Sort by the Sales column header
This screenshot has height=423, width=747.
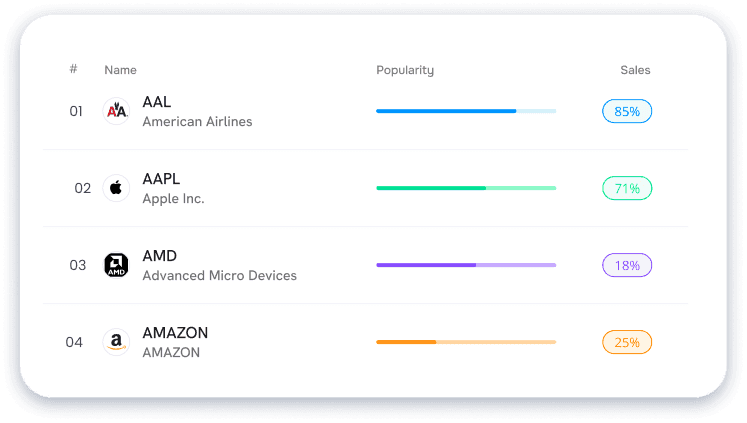coord(635,70)
